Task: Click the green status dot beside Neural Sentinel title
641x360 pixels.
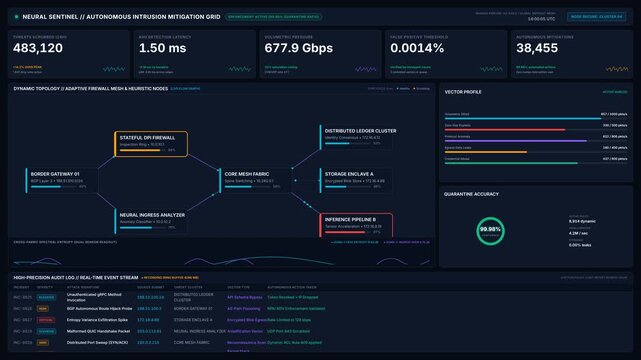Action: click(x=16, y=17)
